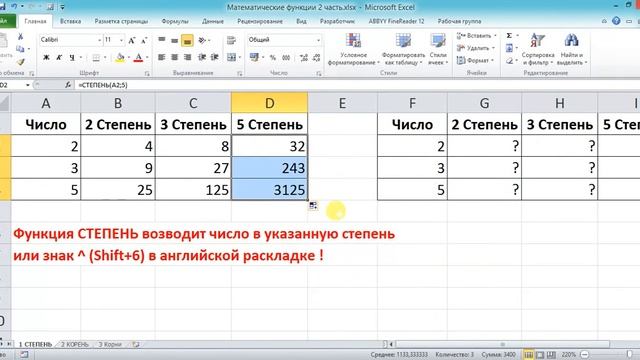The width and height of the screenshot is (640, 360).
Task: Toggle italic К formatting
Action: 59,58
